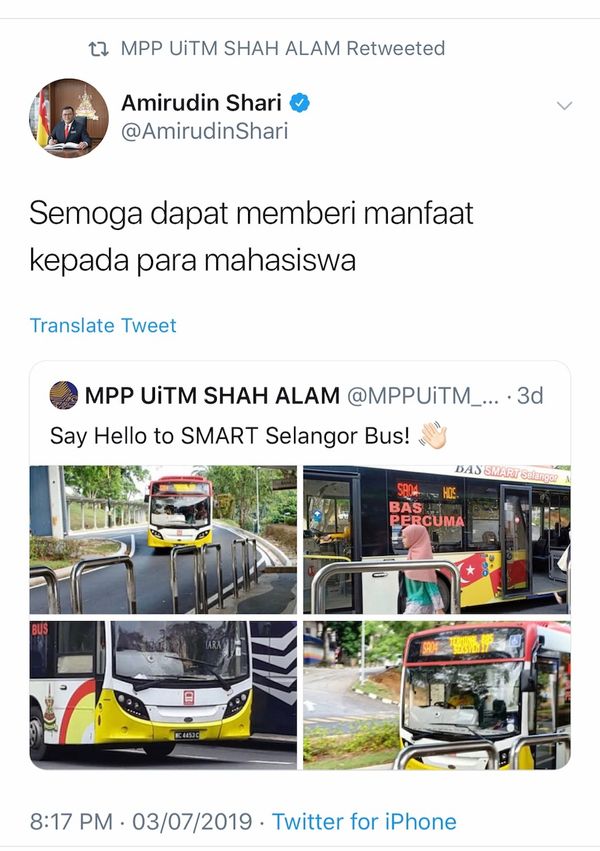Open the photo of the yellow bus front with its license plate

pyautogui.click(x=163, y=695)
